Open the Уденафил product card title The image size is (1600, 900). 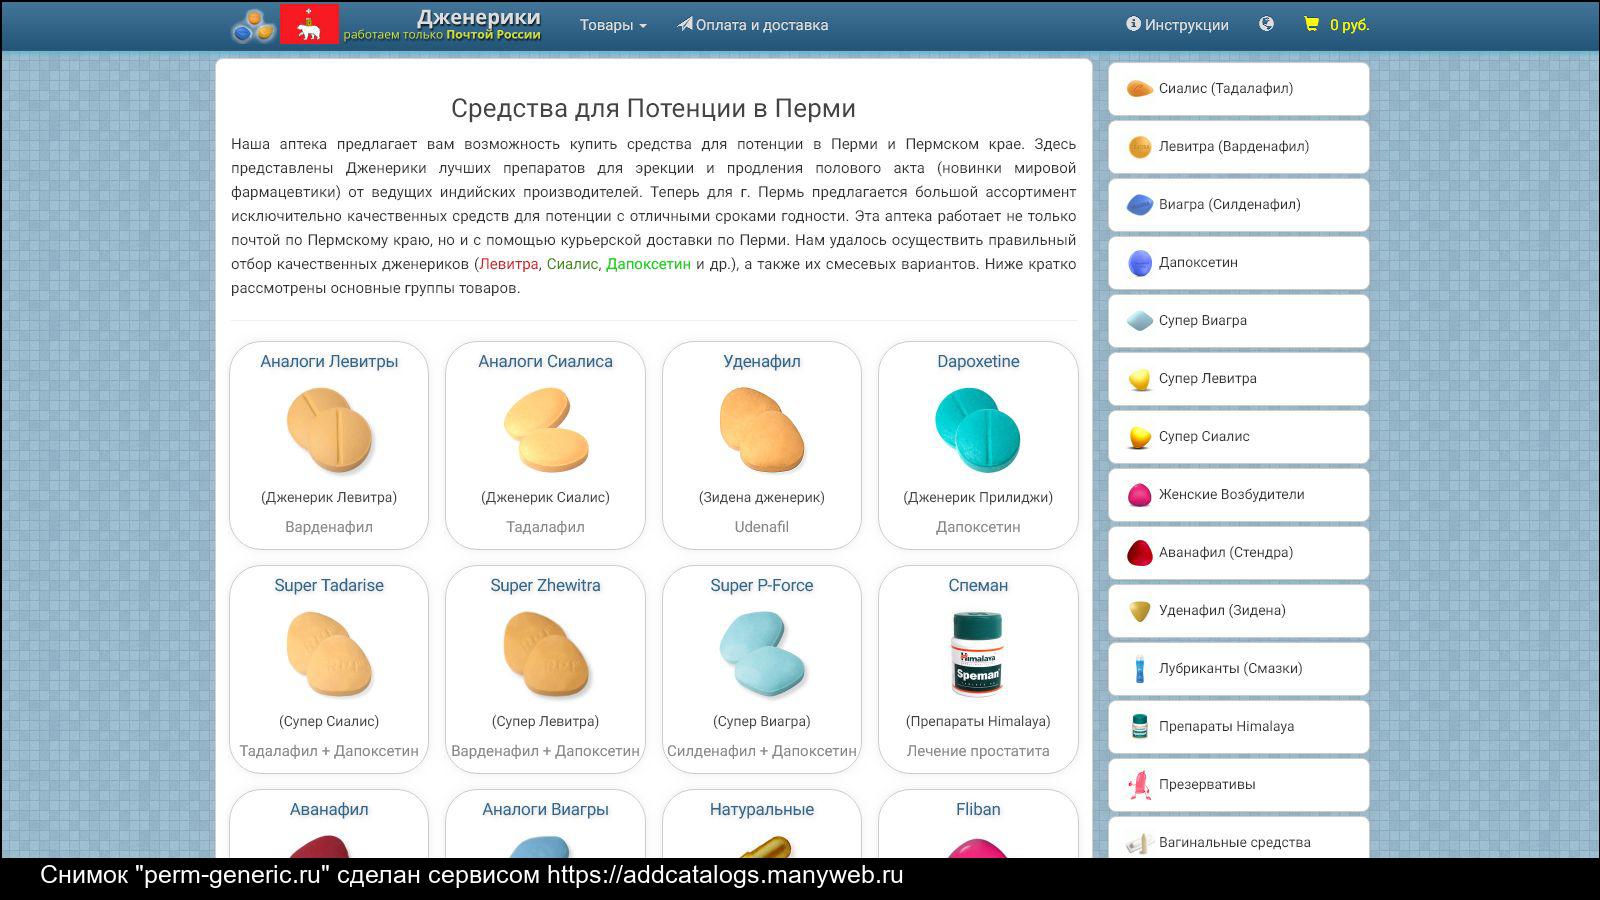[762, 361]
